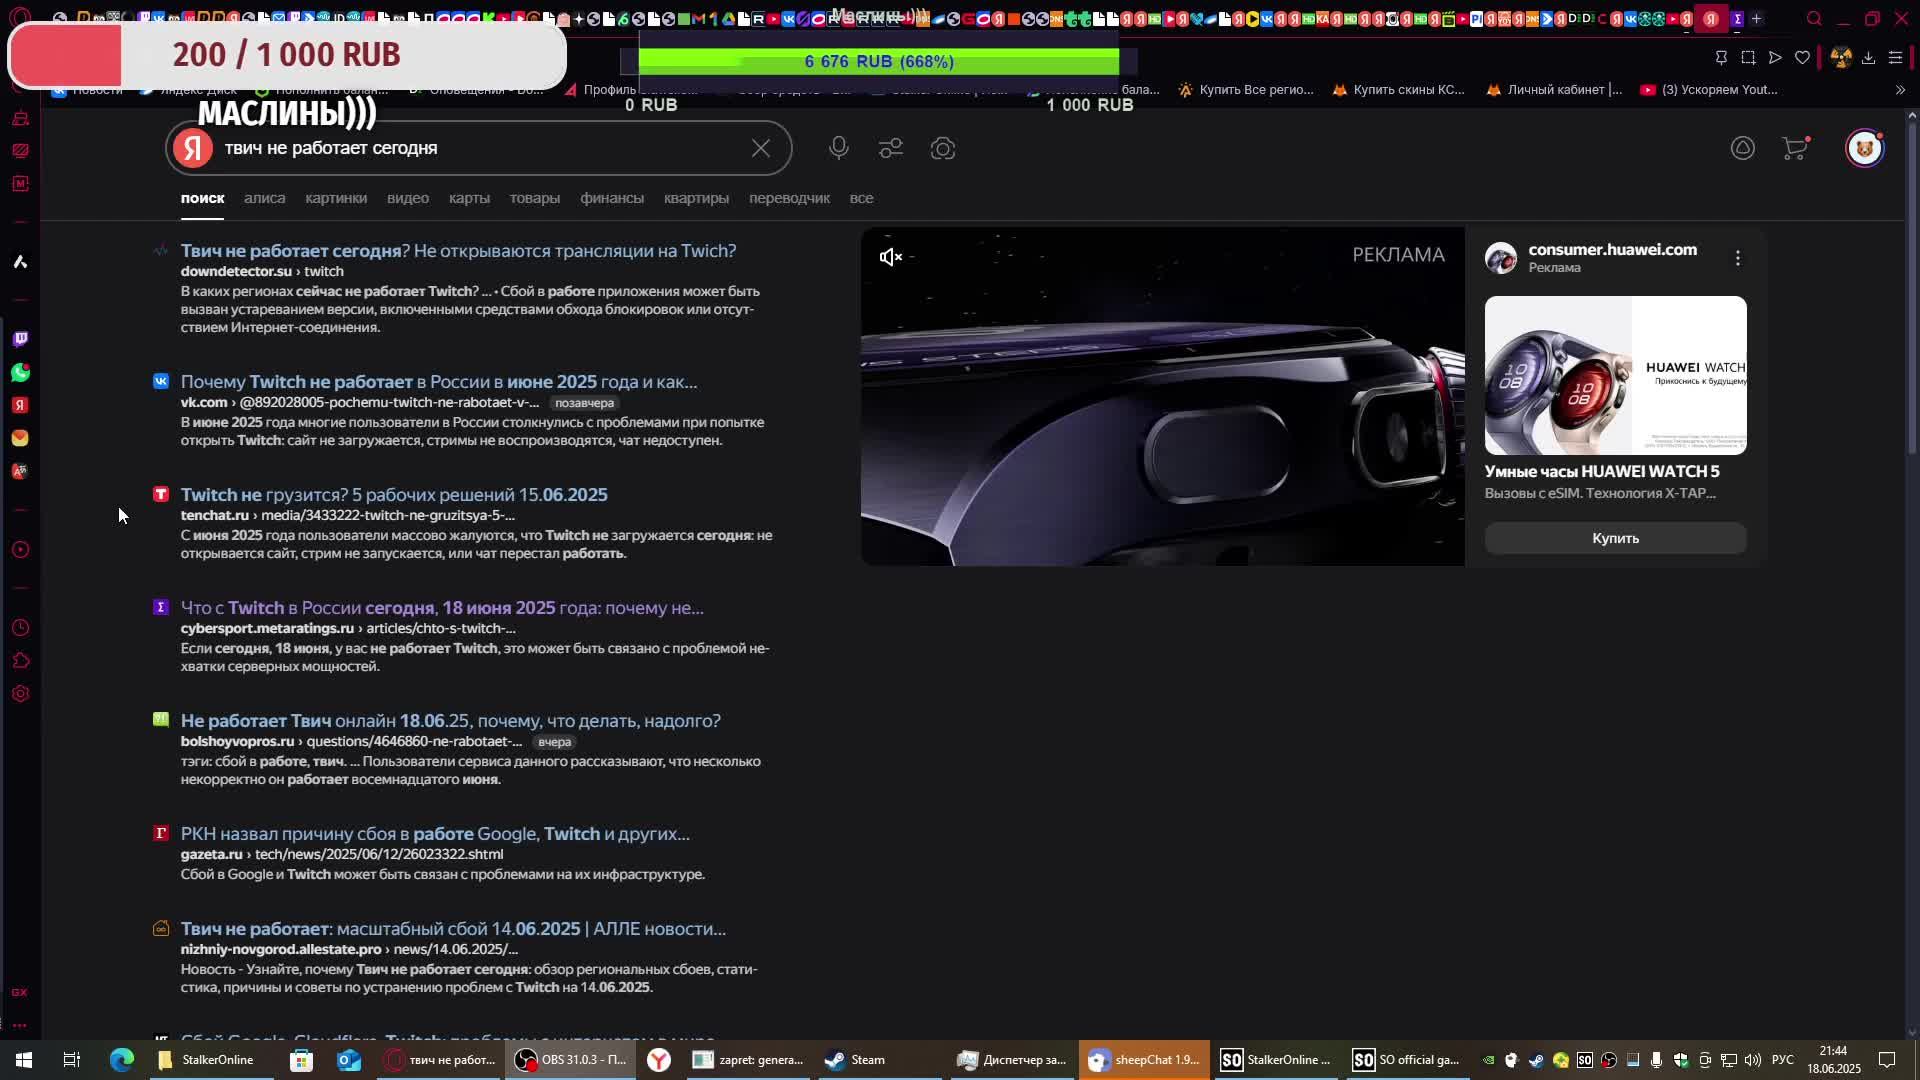
Task: Open Easy Setup sliders icon in the toolbar
Action: coord(1895,58)
